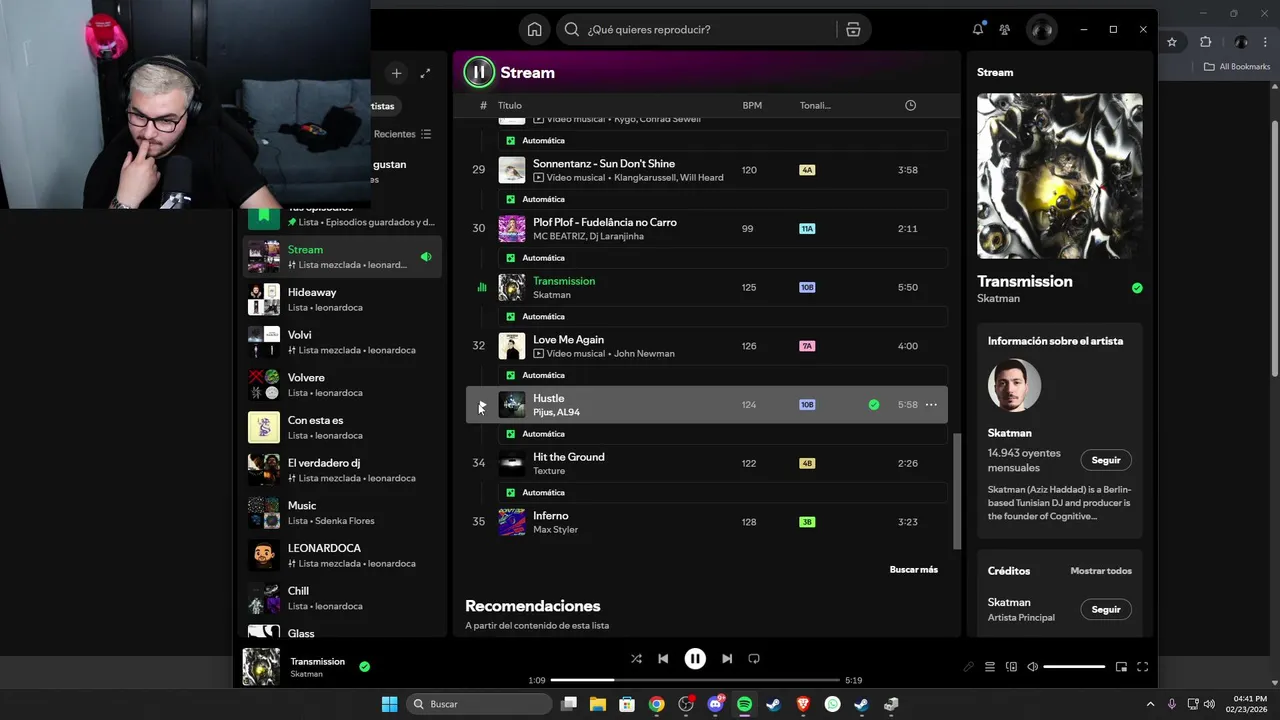Skip to the next track
Image resolution: width=1280 pixels, height=720 pixels.
tap(727, 659)
